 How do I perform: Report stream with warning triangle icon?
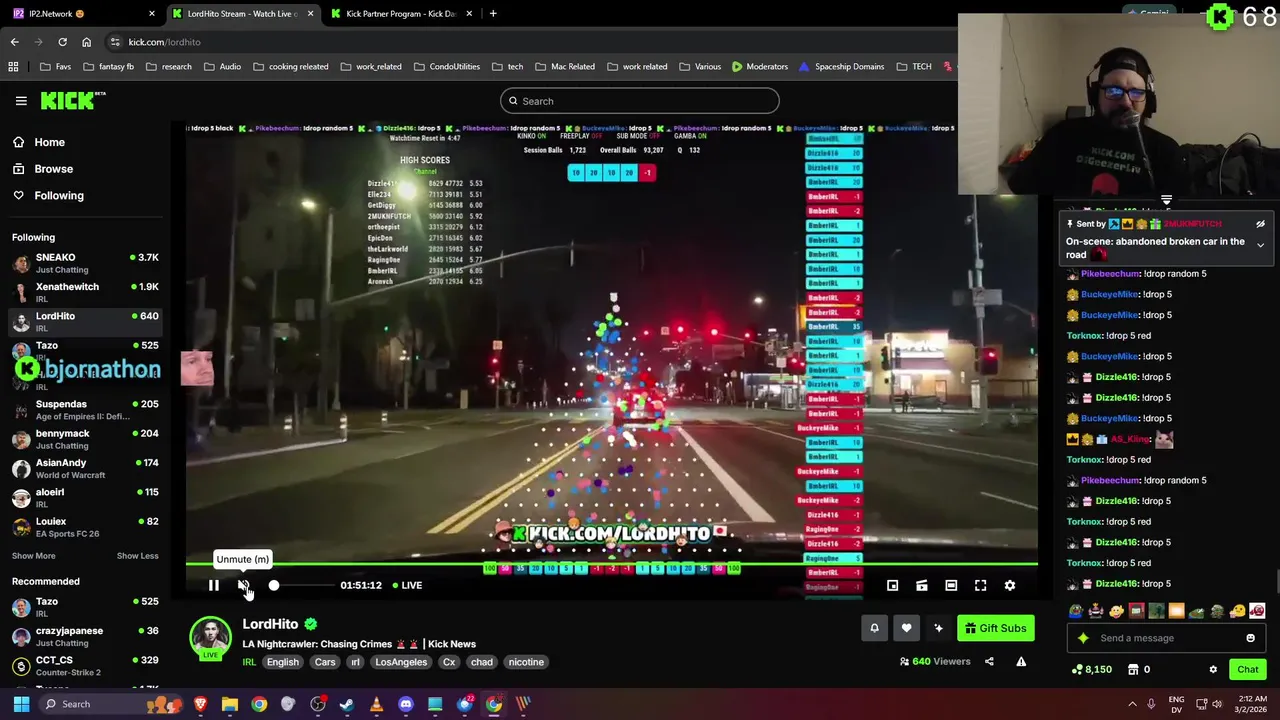(x=1021, y=661)
